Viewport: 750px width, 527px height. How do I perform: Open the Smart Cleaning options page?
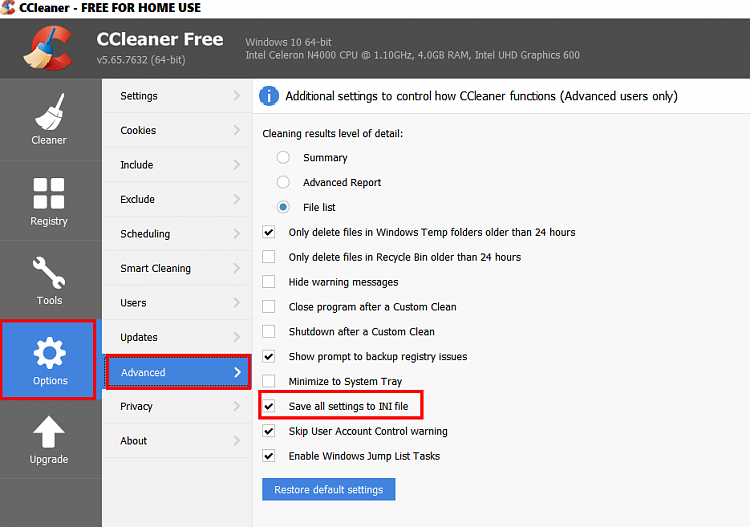[x=177, y=268]
